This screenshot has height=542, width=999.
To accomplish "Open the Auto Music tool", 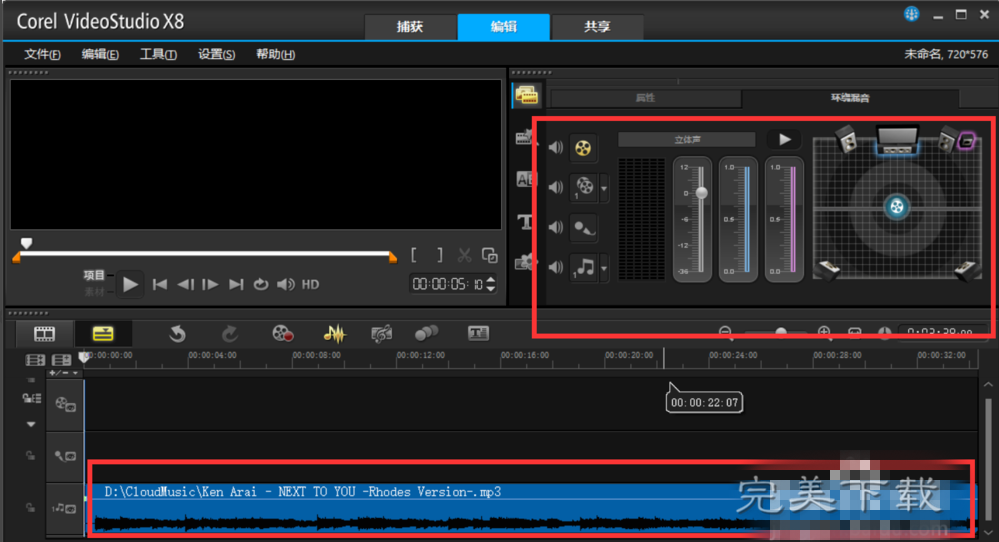I will (x=381, y=333).
